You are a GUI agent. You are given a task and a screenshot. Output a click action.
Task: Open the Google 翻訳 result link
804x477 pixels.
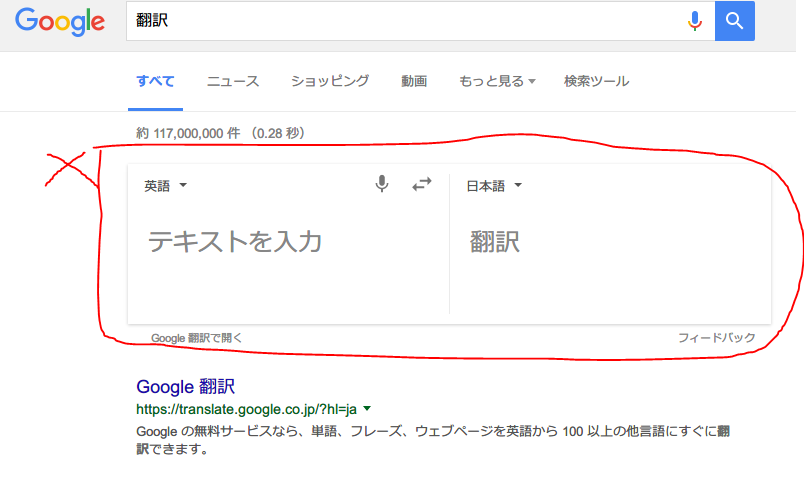point(185,387)
